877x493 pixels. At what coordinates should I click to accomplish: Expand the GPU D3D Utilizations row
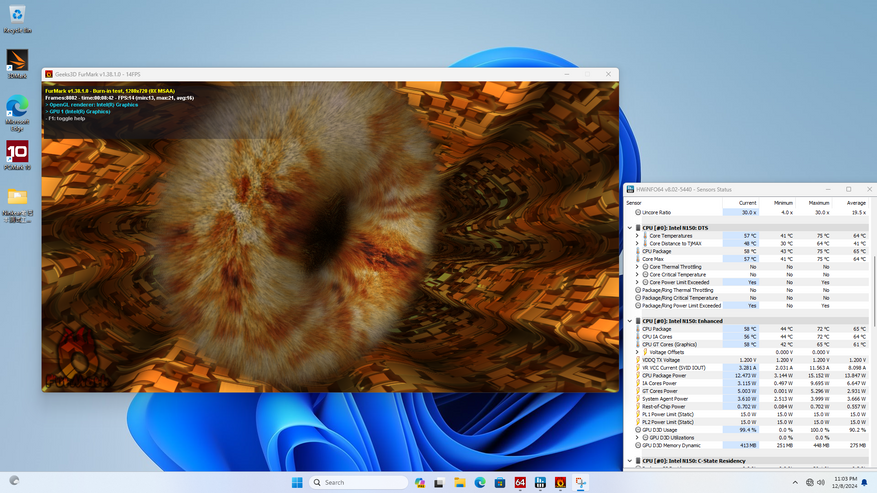point(637,437)
